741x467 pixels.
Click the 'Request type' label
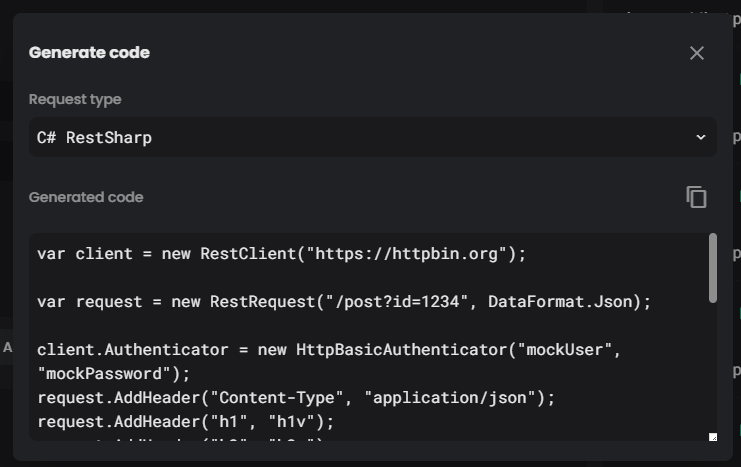[75, 99]
